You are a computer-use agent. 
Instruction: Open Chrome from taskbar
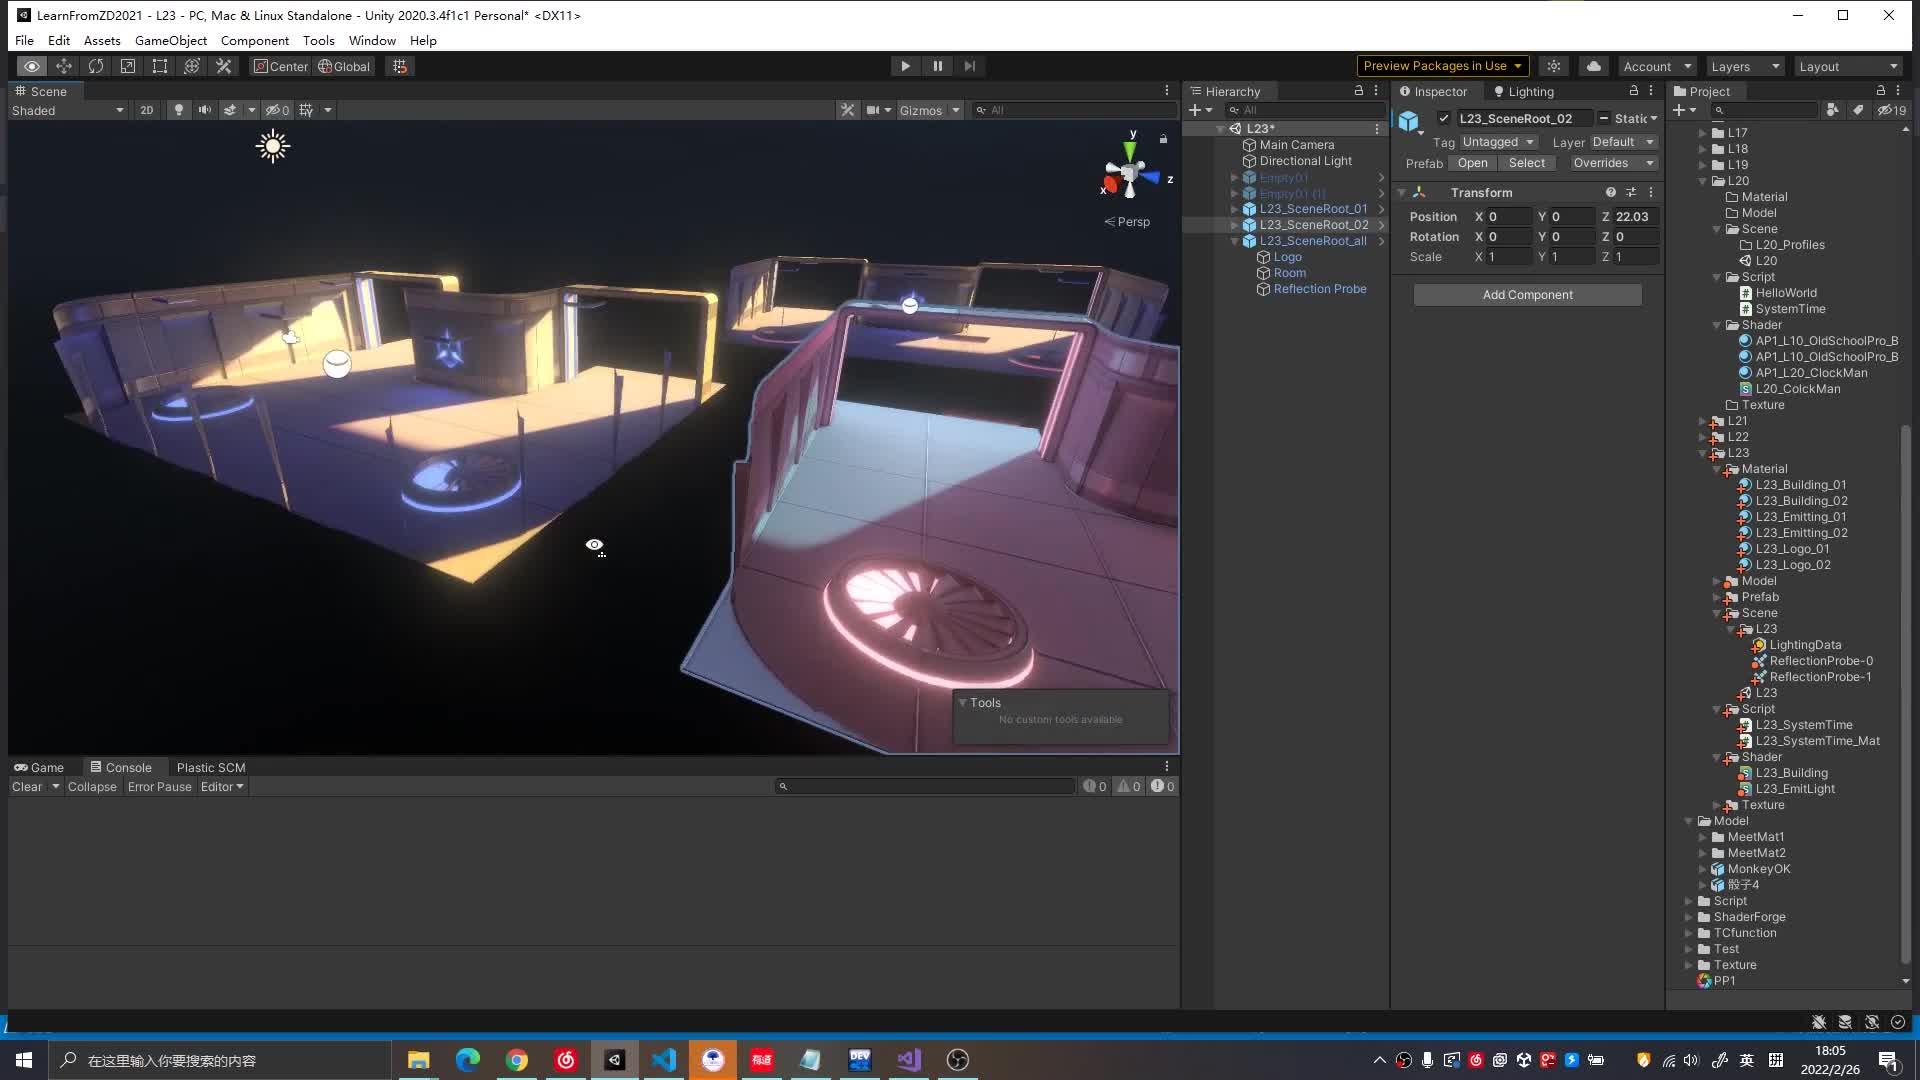tap(516, 1060)
